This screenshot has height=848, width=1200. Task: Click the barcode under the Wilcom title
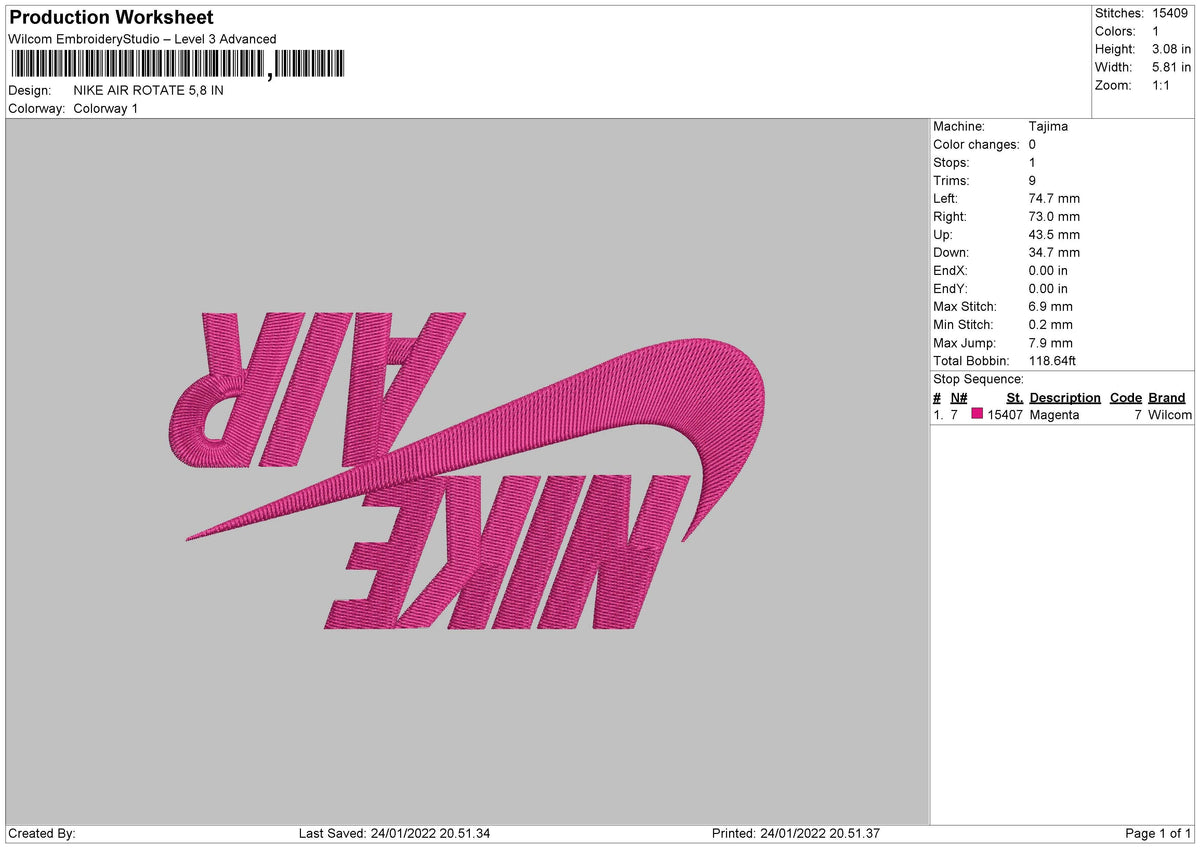click(x=177, y=65)
